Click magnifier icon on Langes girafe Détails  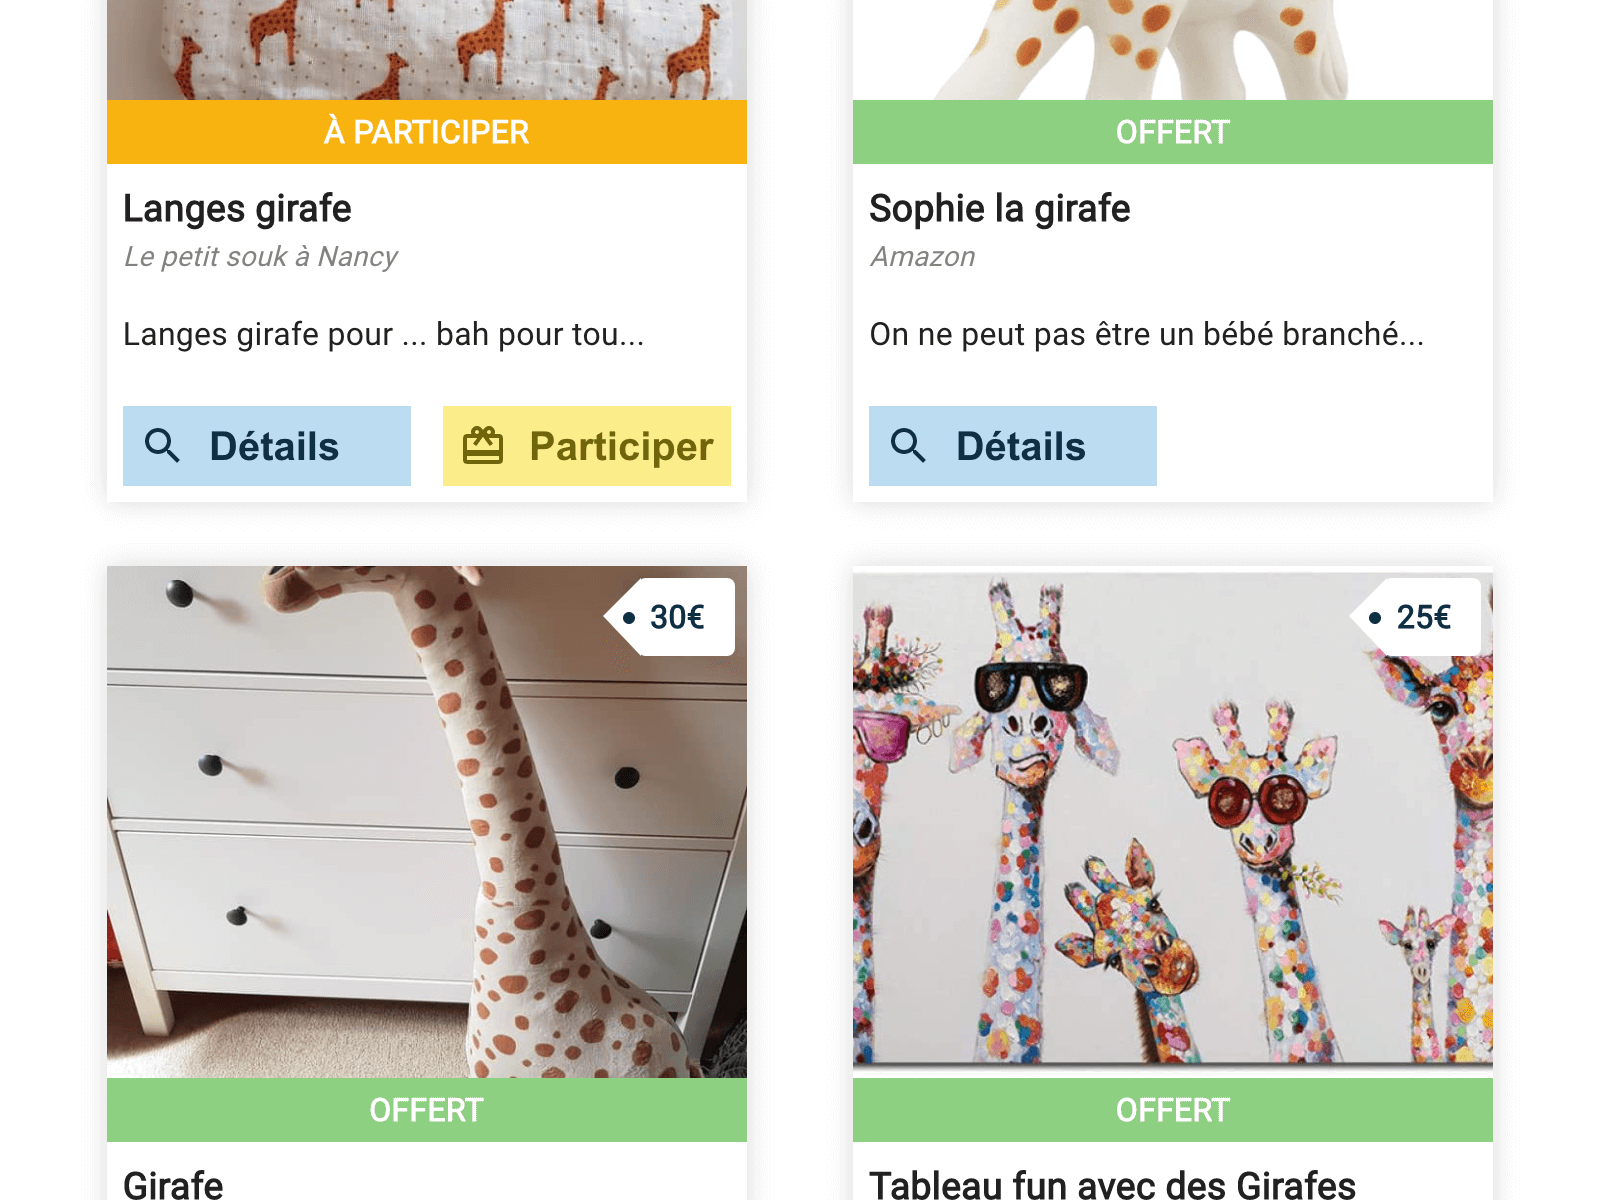tap(162, 445)
